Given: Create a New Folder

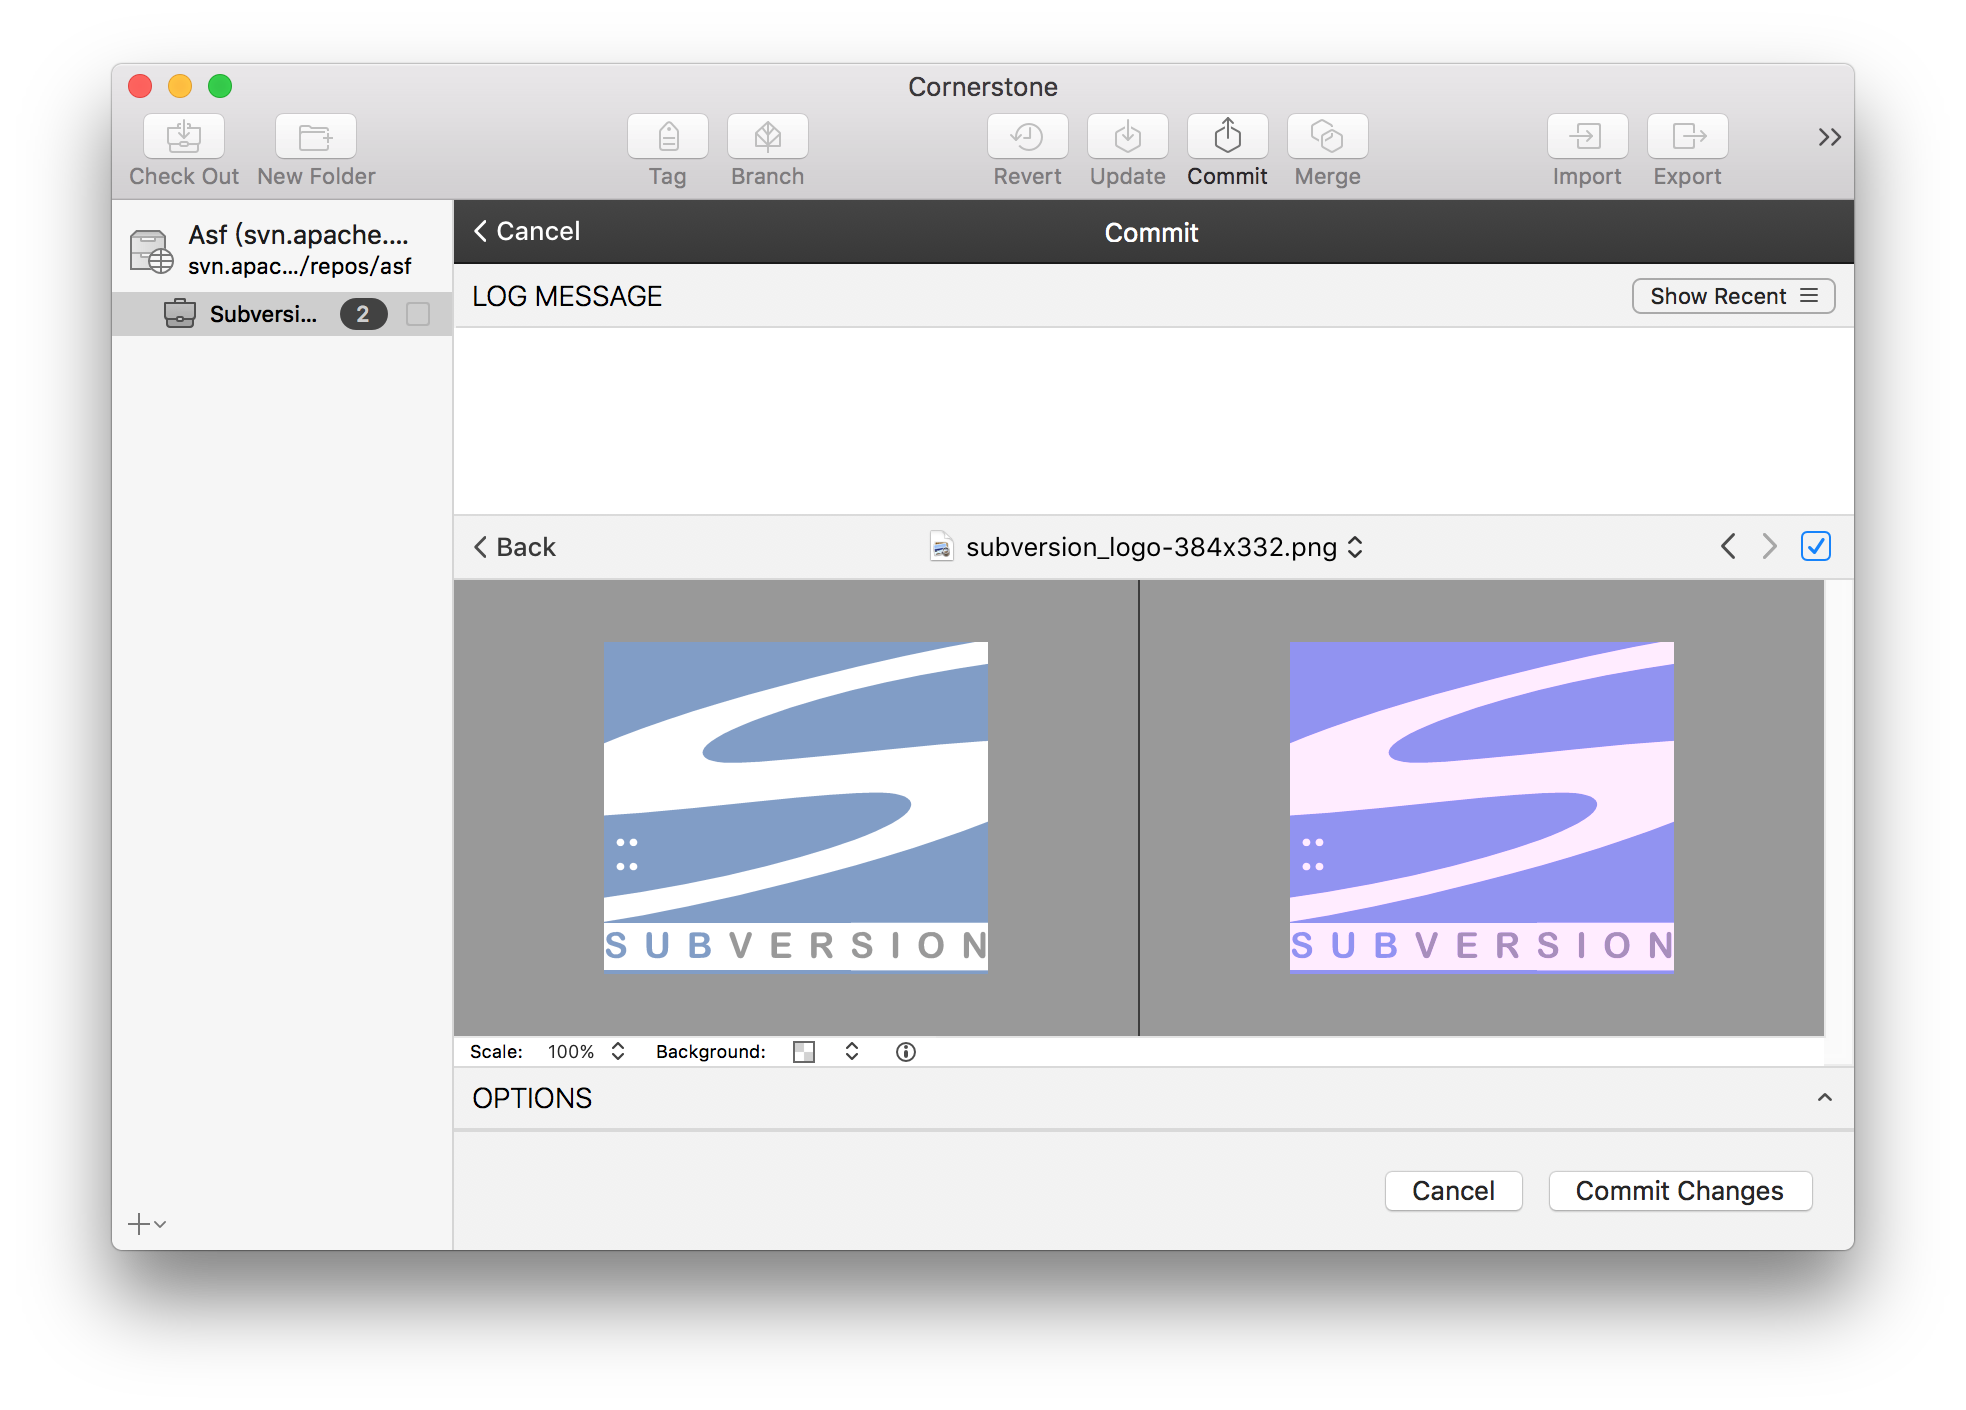Looking at the screenshot, I should [x=315, y=148].
